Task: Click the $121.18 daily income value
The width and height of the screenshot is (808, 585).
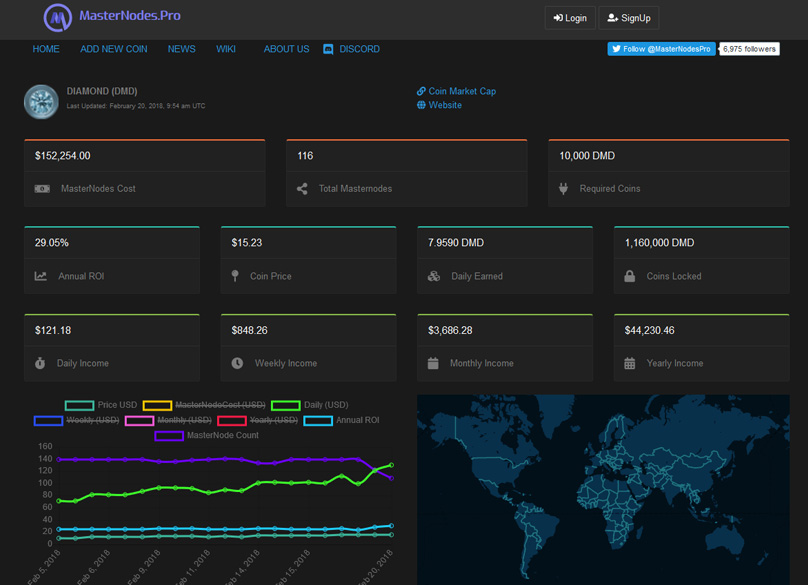Action: coord(53,330)
